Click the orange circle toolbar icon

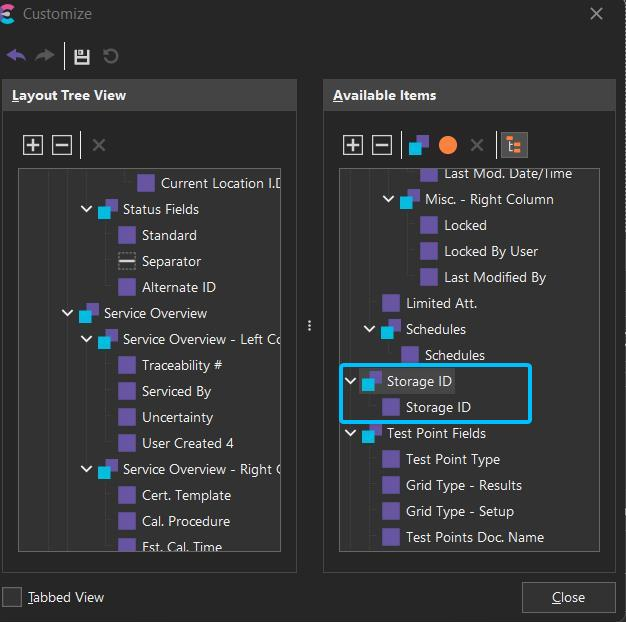[448, 145]
